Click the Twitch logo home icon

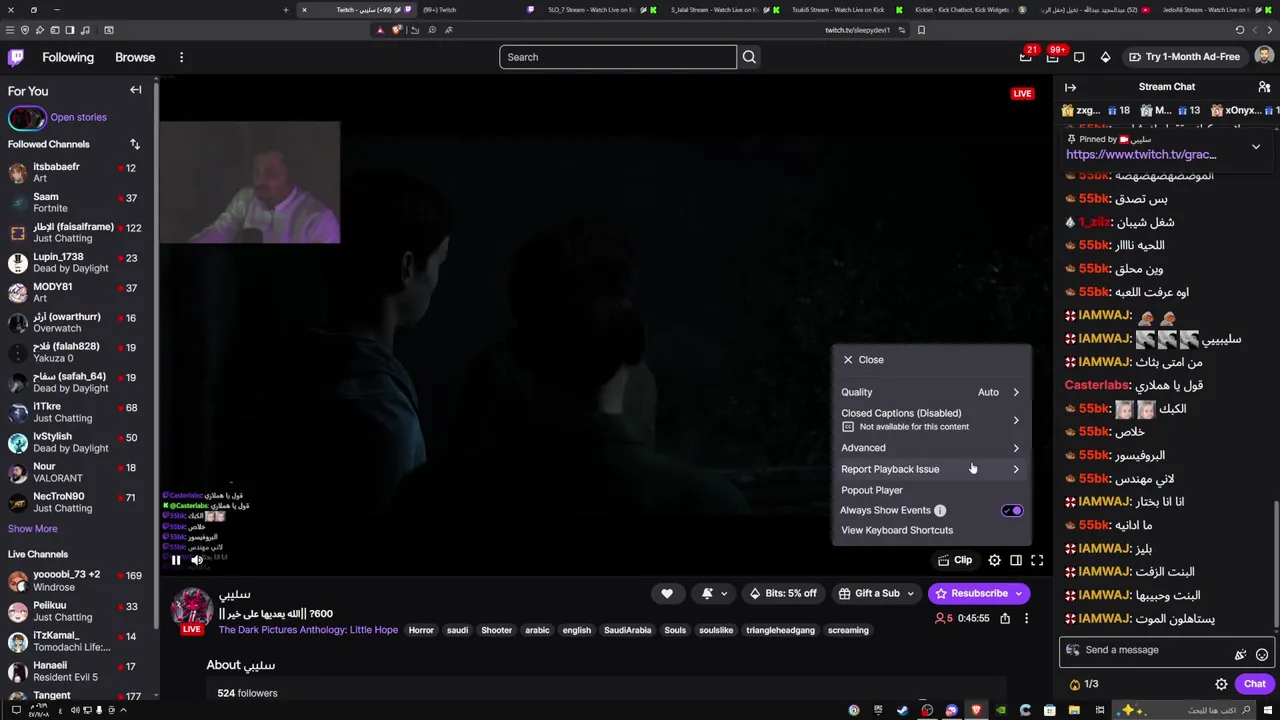[16, 57]
